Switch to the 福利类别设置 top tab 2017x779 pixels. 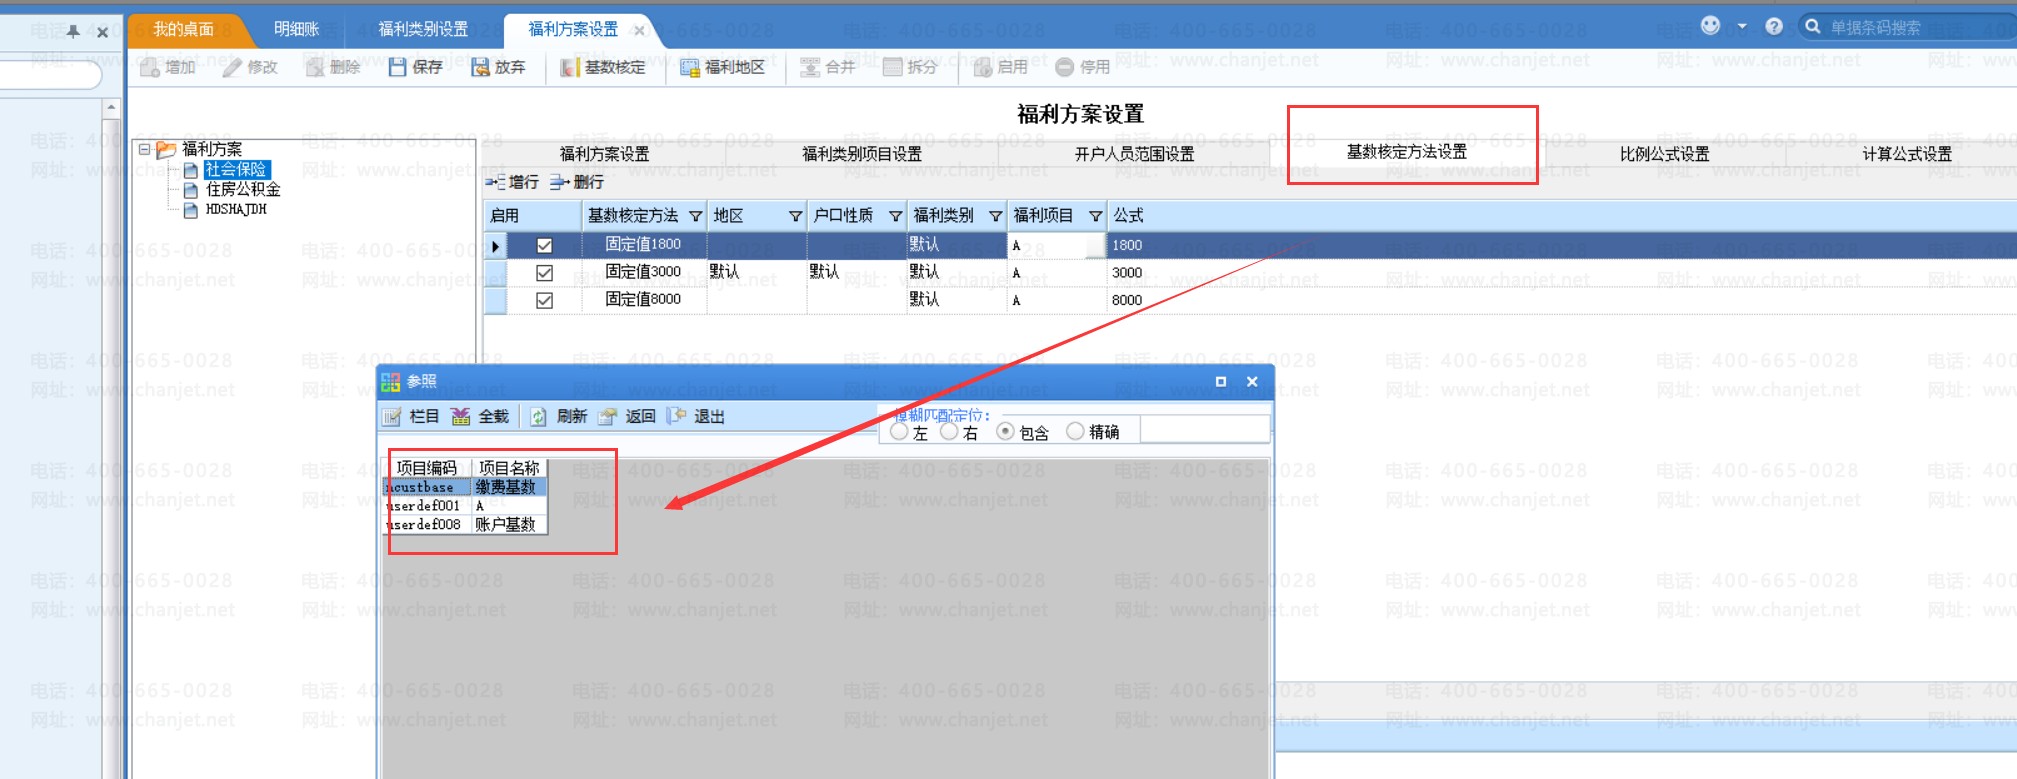pos(423,29)
